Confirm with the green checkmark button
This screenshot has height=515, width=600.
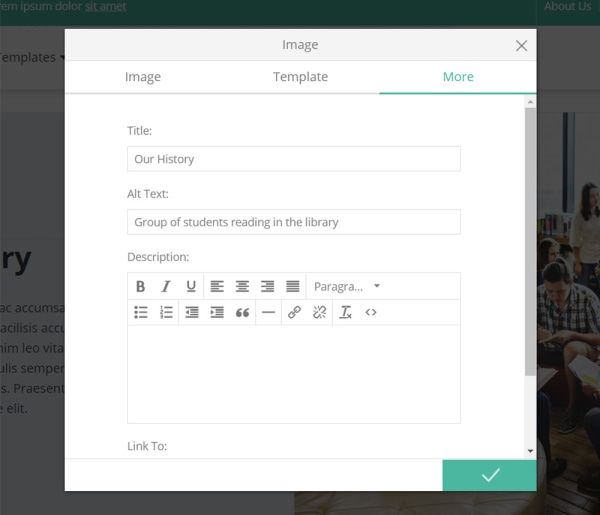(489, 475)
